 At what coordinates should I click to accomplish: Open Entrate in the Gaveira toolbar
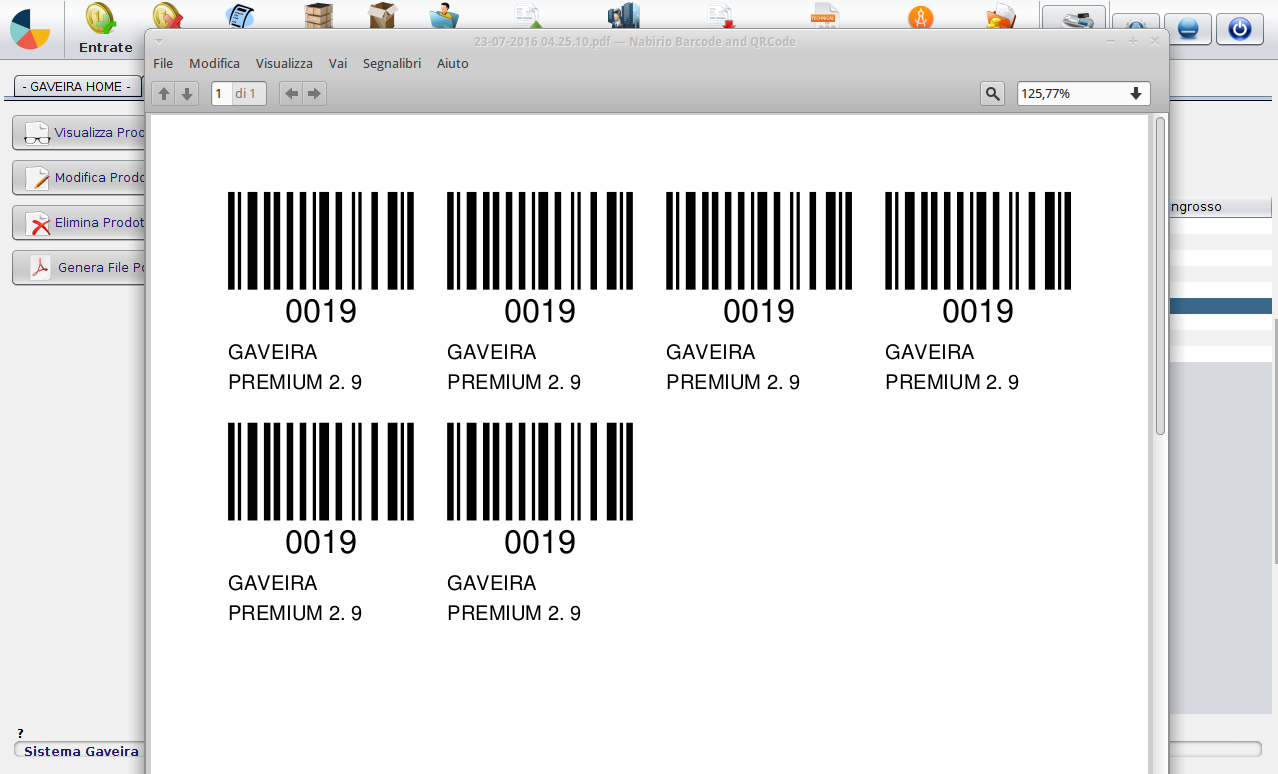tap(105, 29)
